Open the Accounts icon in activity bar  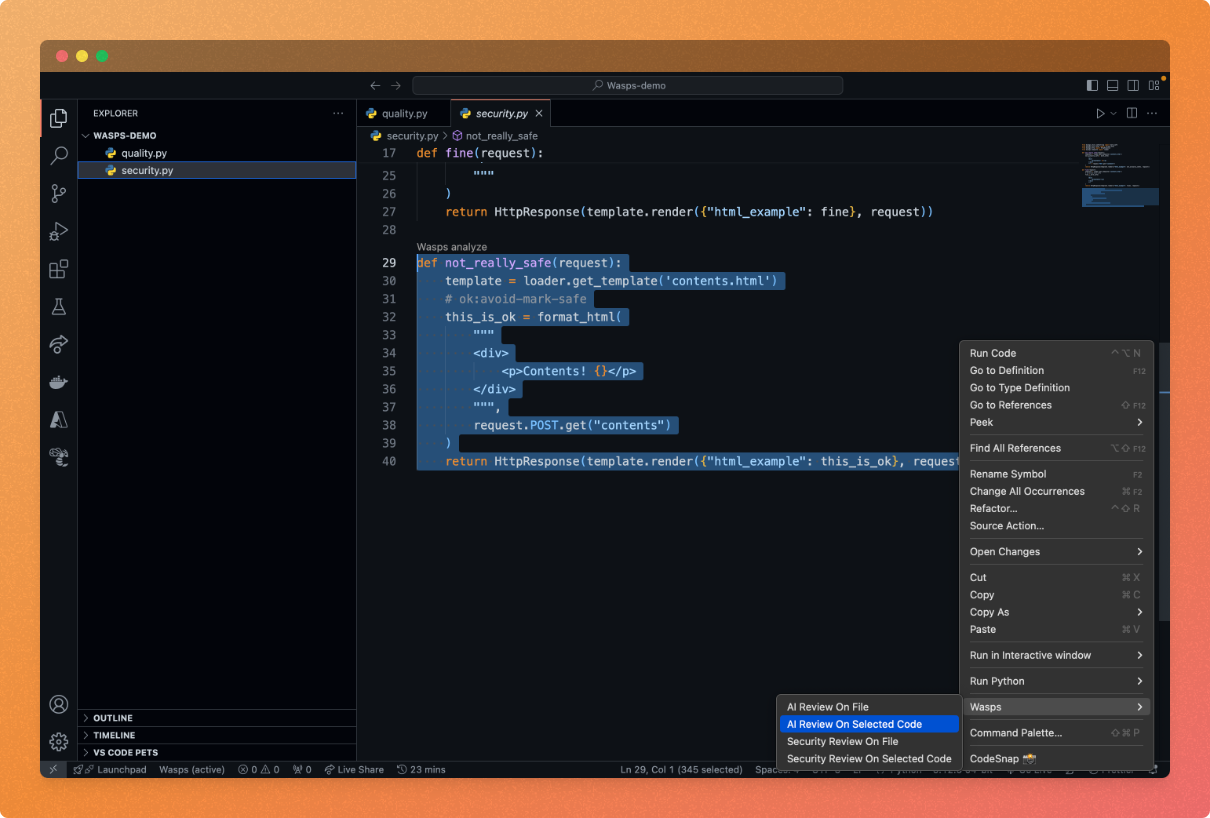59,704
